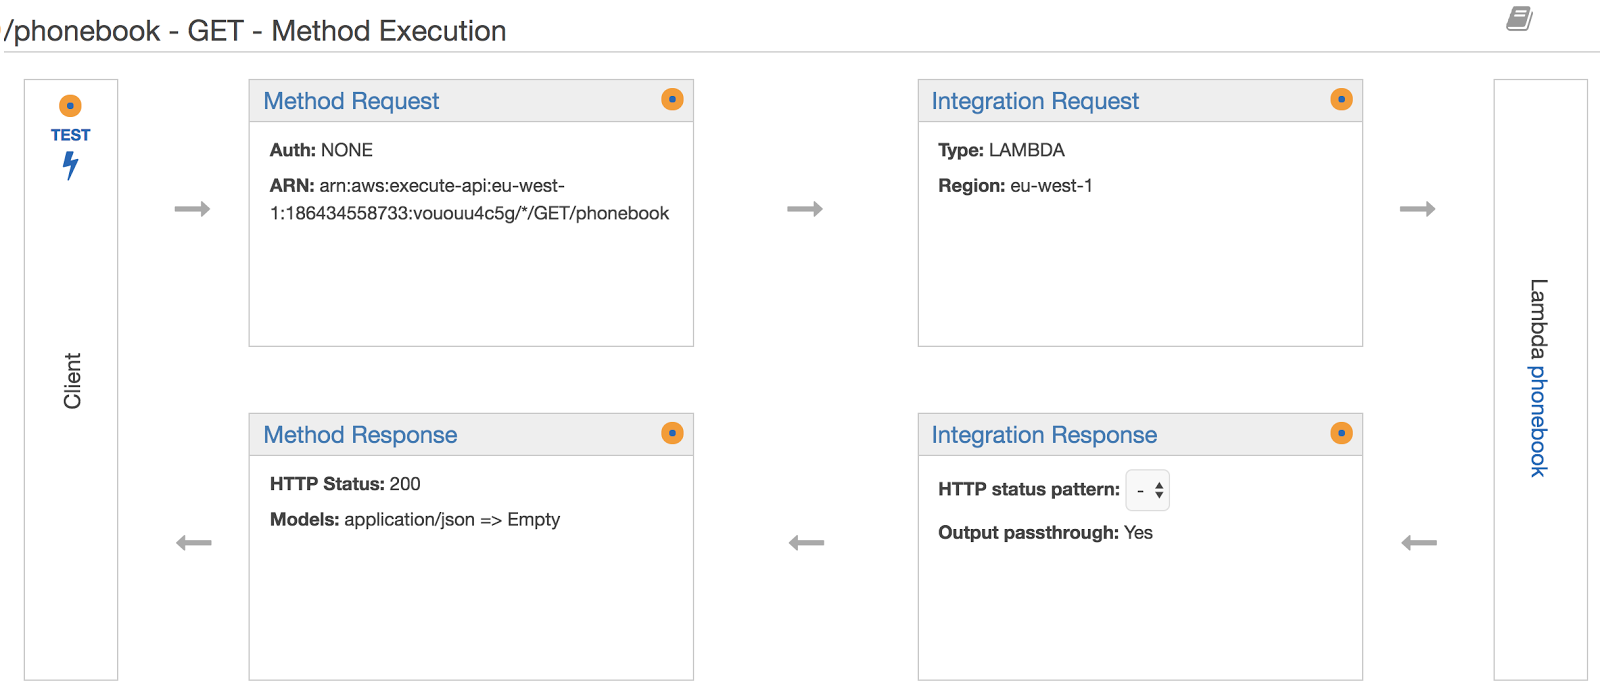Image resolution: width=1600 pixels, height=690 pixels.
Task: Click the orange status dot on Method Response
Action: click(x=672, y=433)
